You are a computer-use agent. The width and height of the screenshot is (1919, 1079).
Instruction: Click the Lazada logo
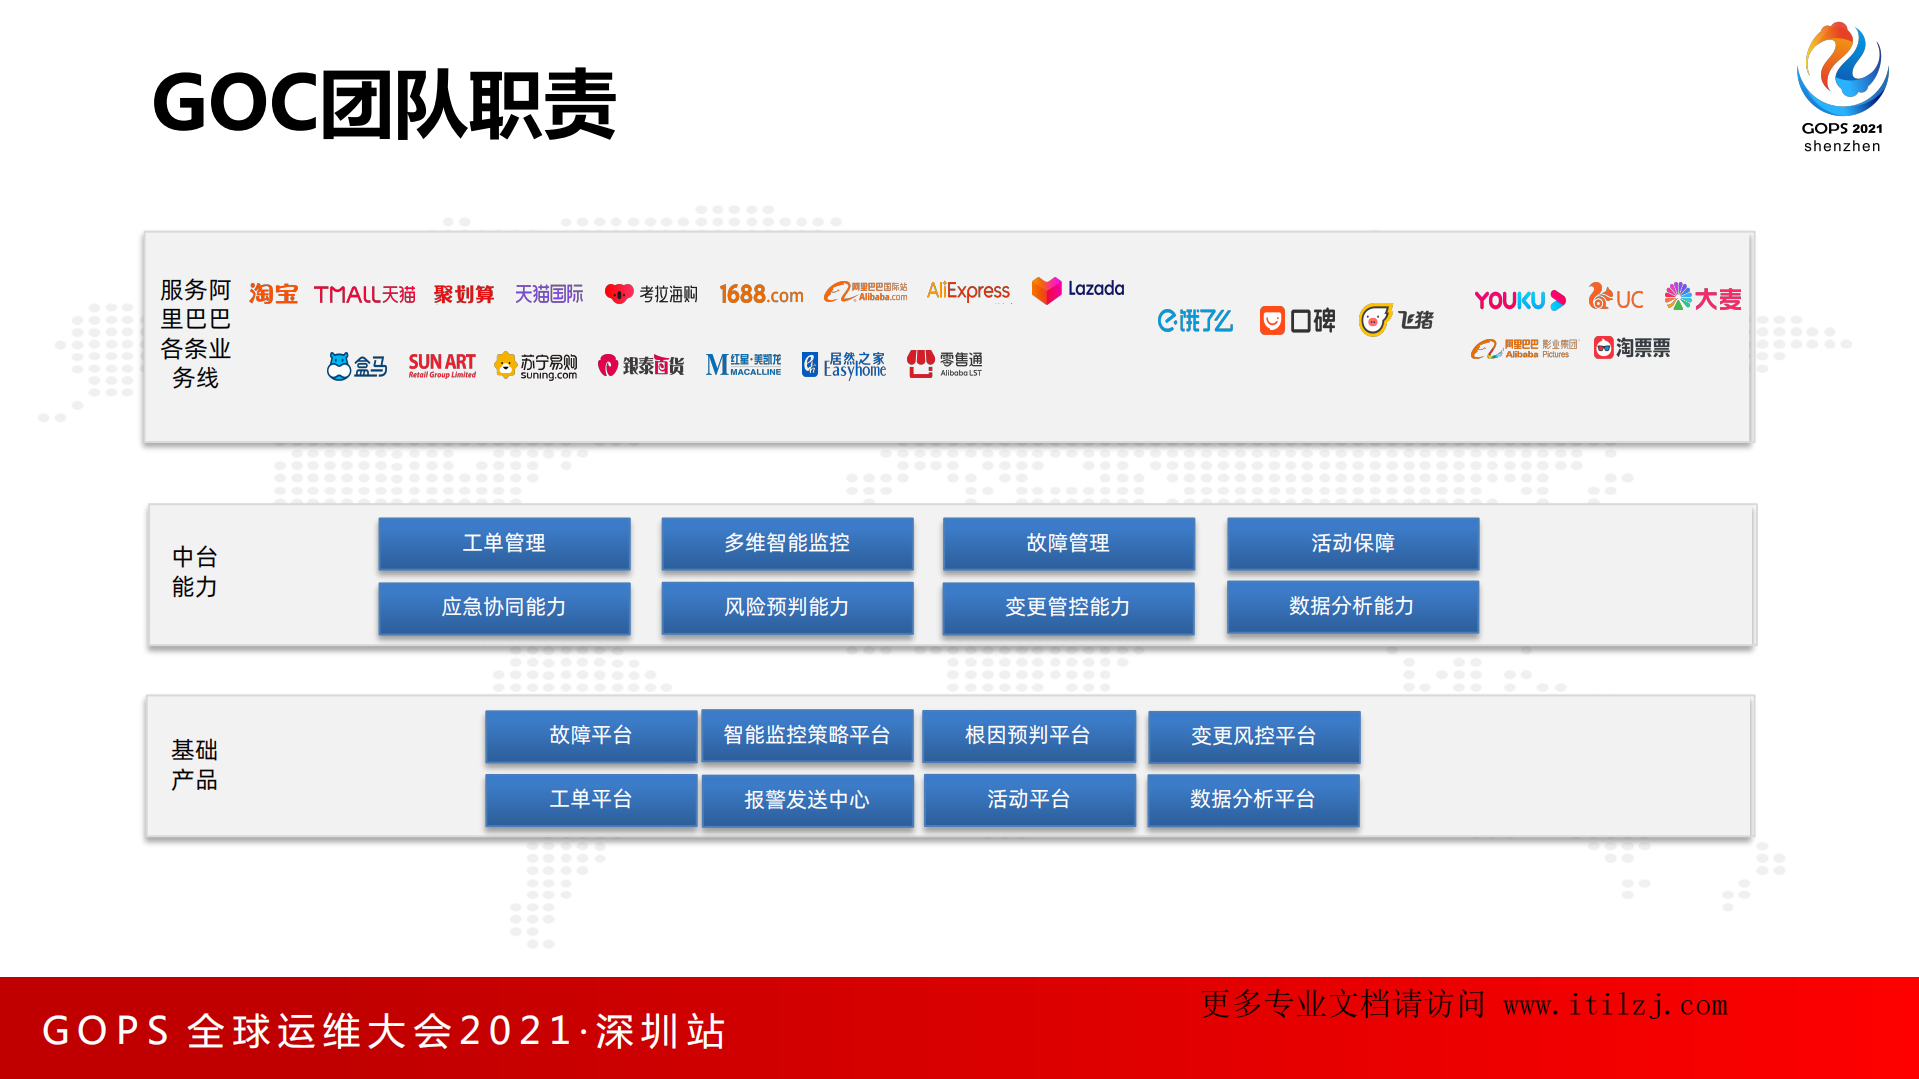coord(1077,290)
